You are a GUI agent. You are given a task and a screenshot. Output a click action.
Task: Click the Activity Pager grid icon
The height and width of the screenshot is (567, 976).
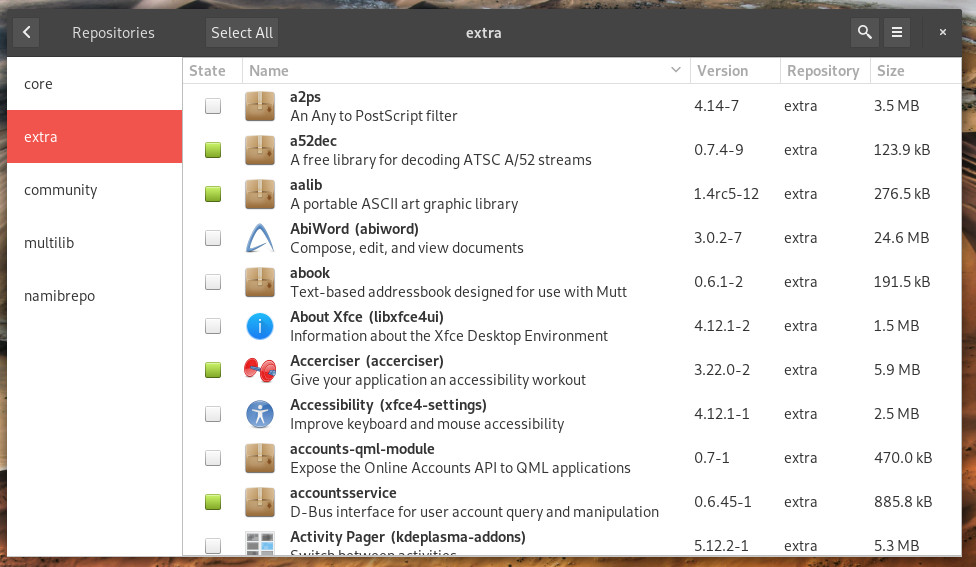(x=260, y=543)
